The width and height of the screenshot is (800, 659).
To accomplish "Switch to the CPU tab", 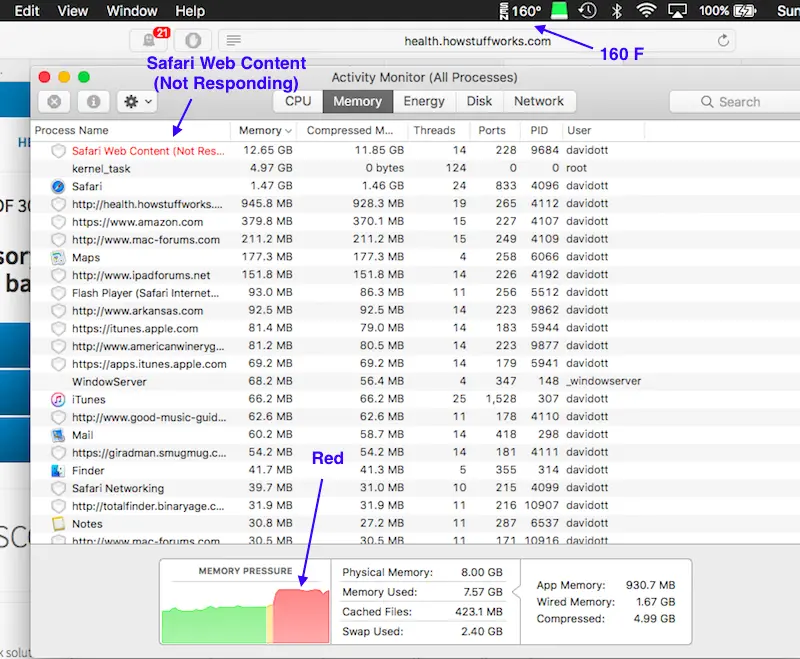I will (x=298, y=101).
